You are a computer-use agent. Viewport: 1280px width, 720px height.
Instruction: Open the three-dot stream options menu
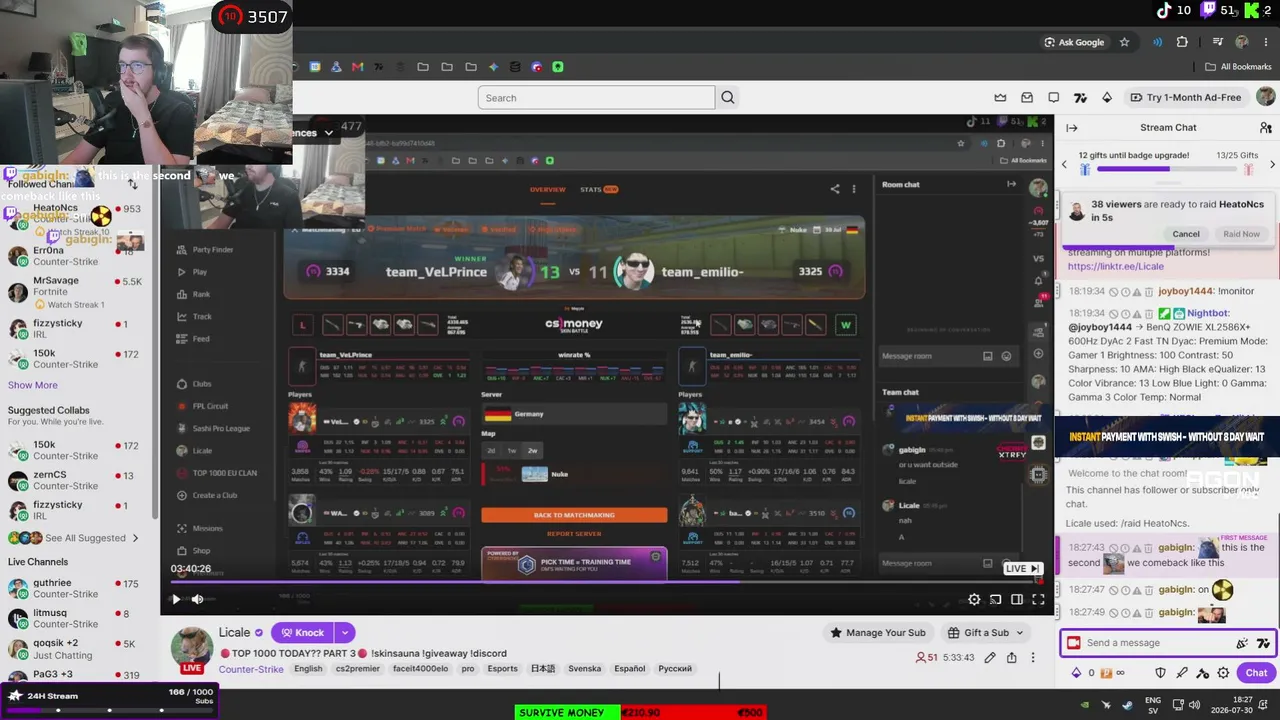(1033, 657)
